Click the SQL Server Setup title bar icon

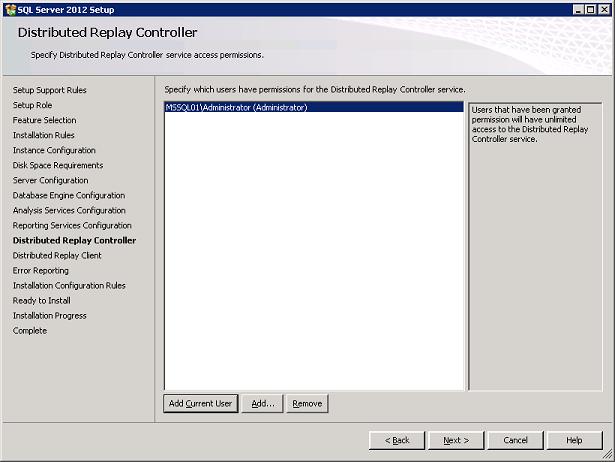(11, 9)
